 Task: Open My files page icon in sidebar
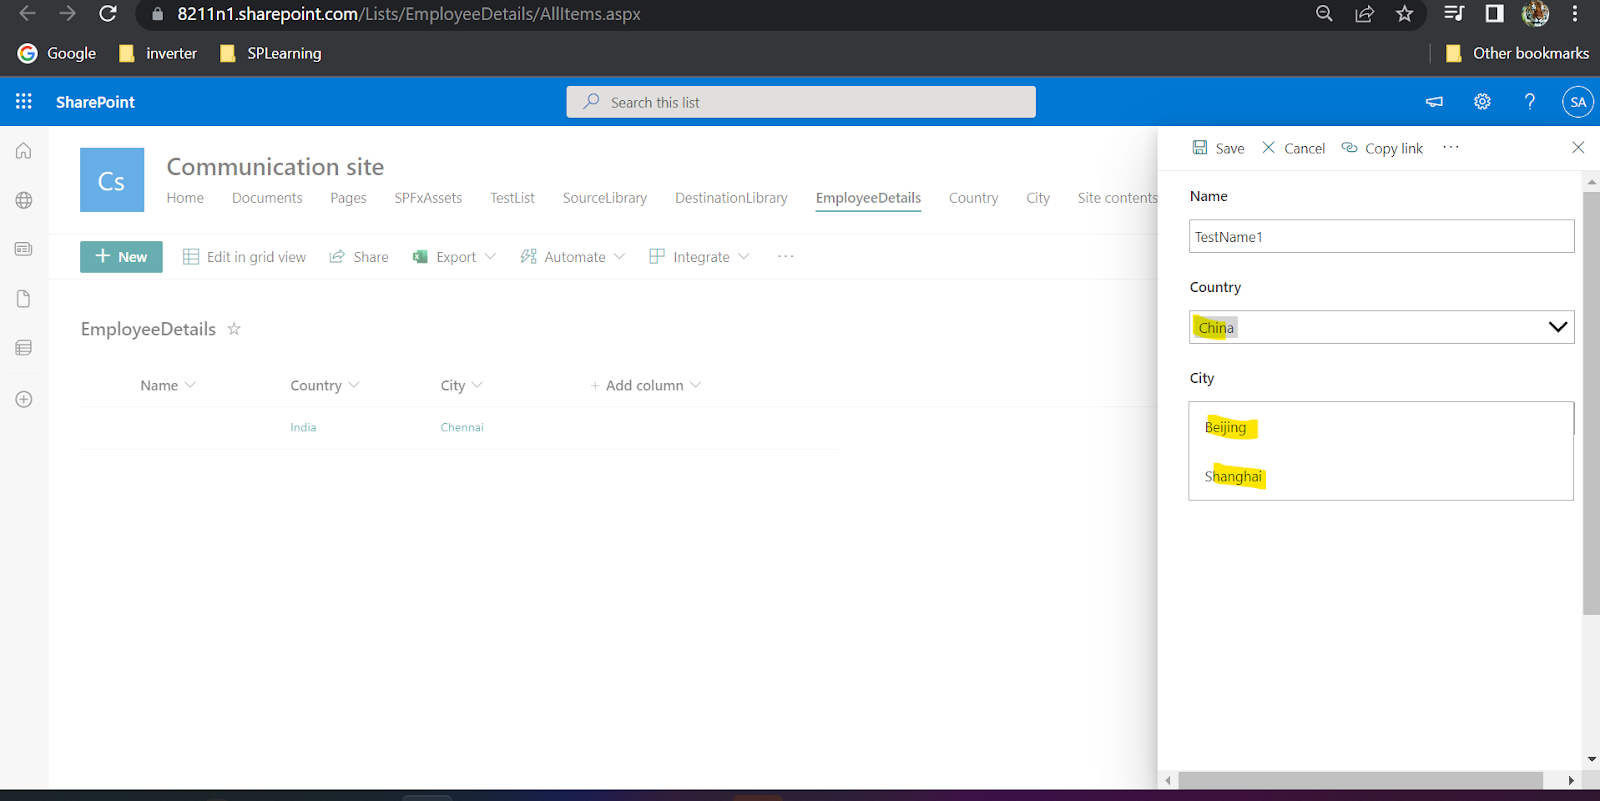[24, 299]
